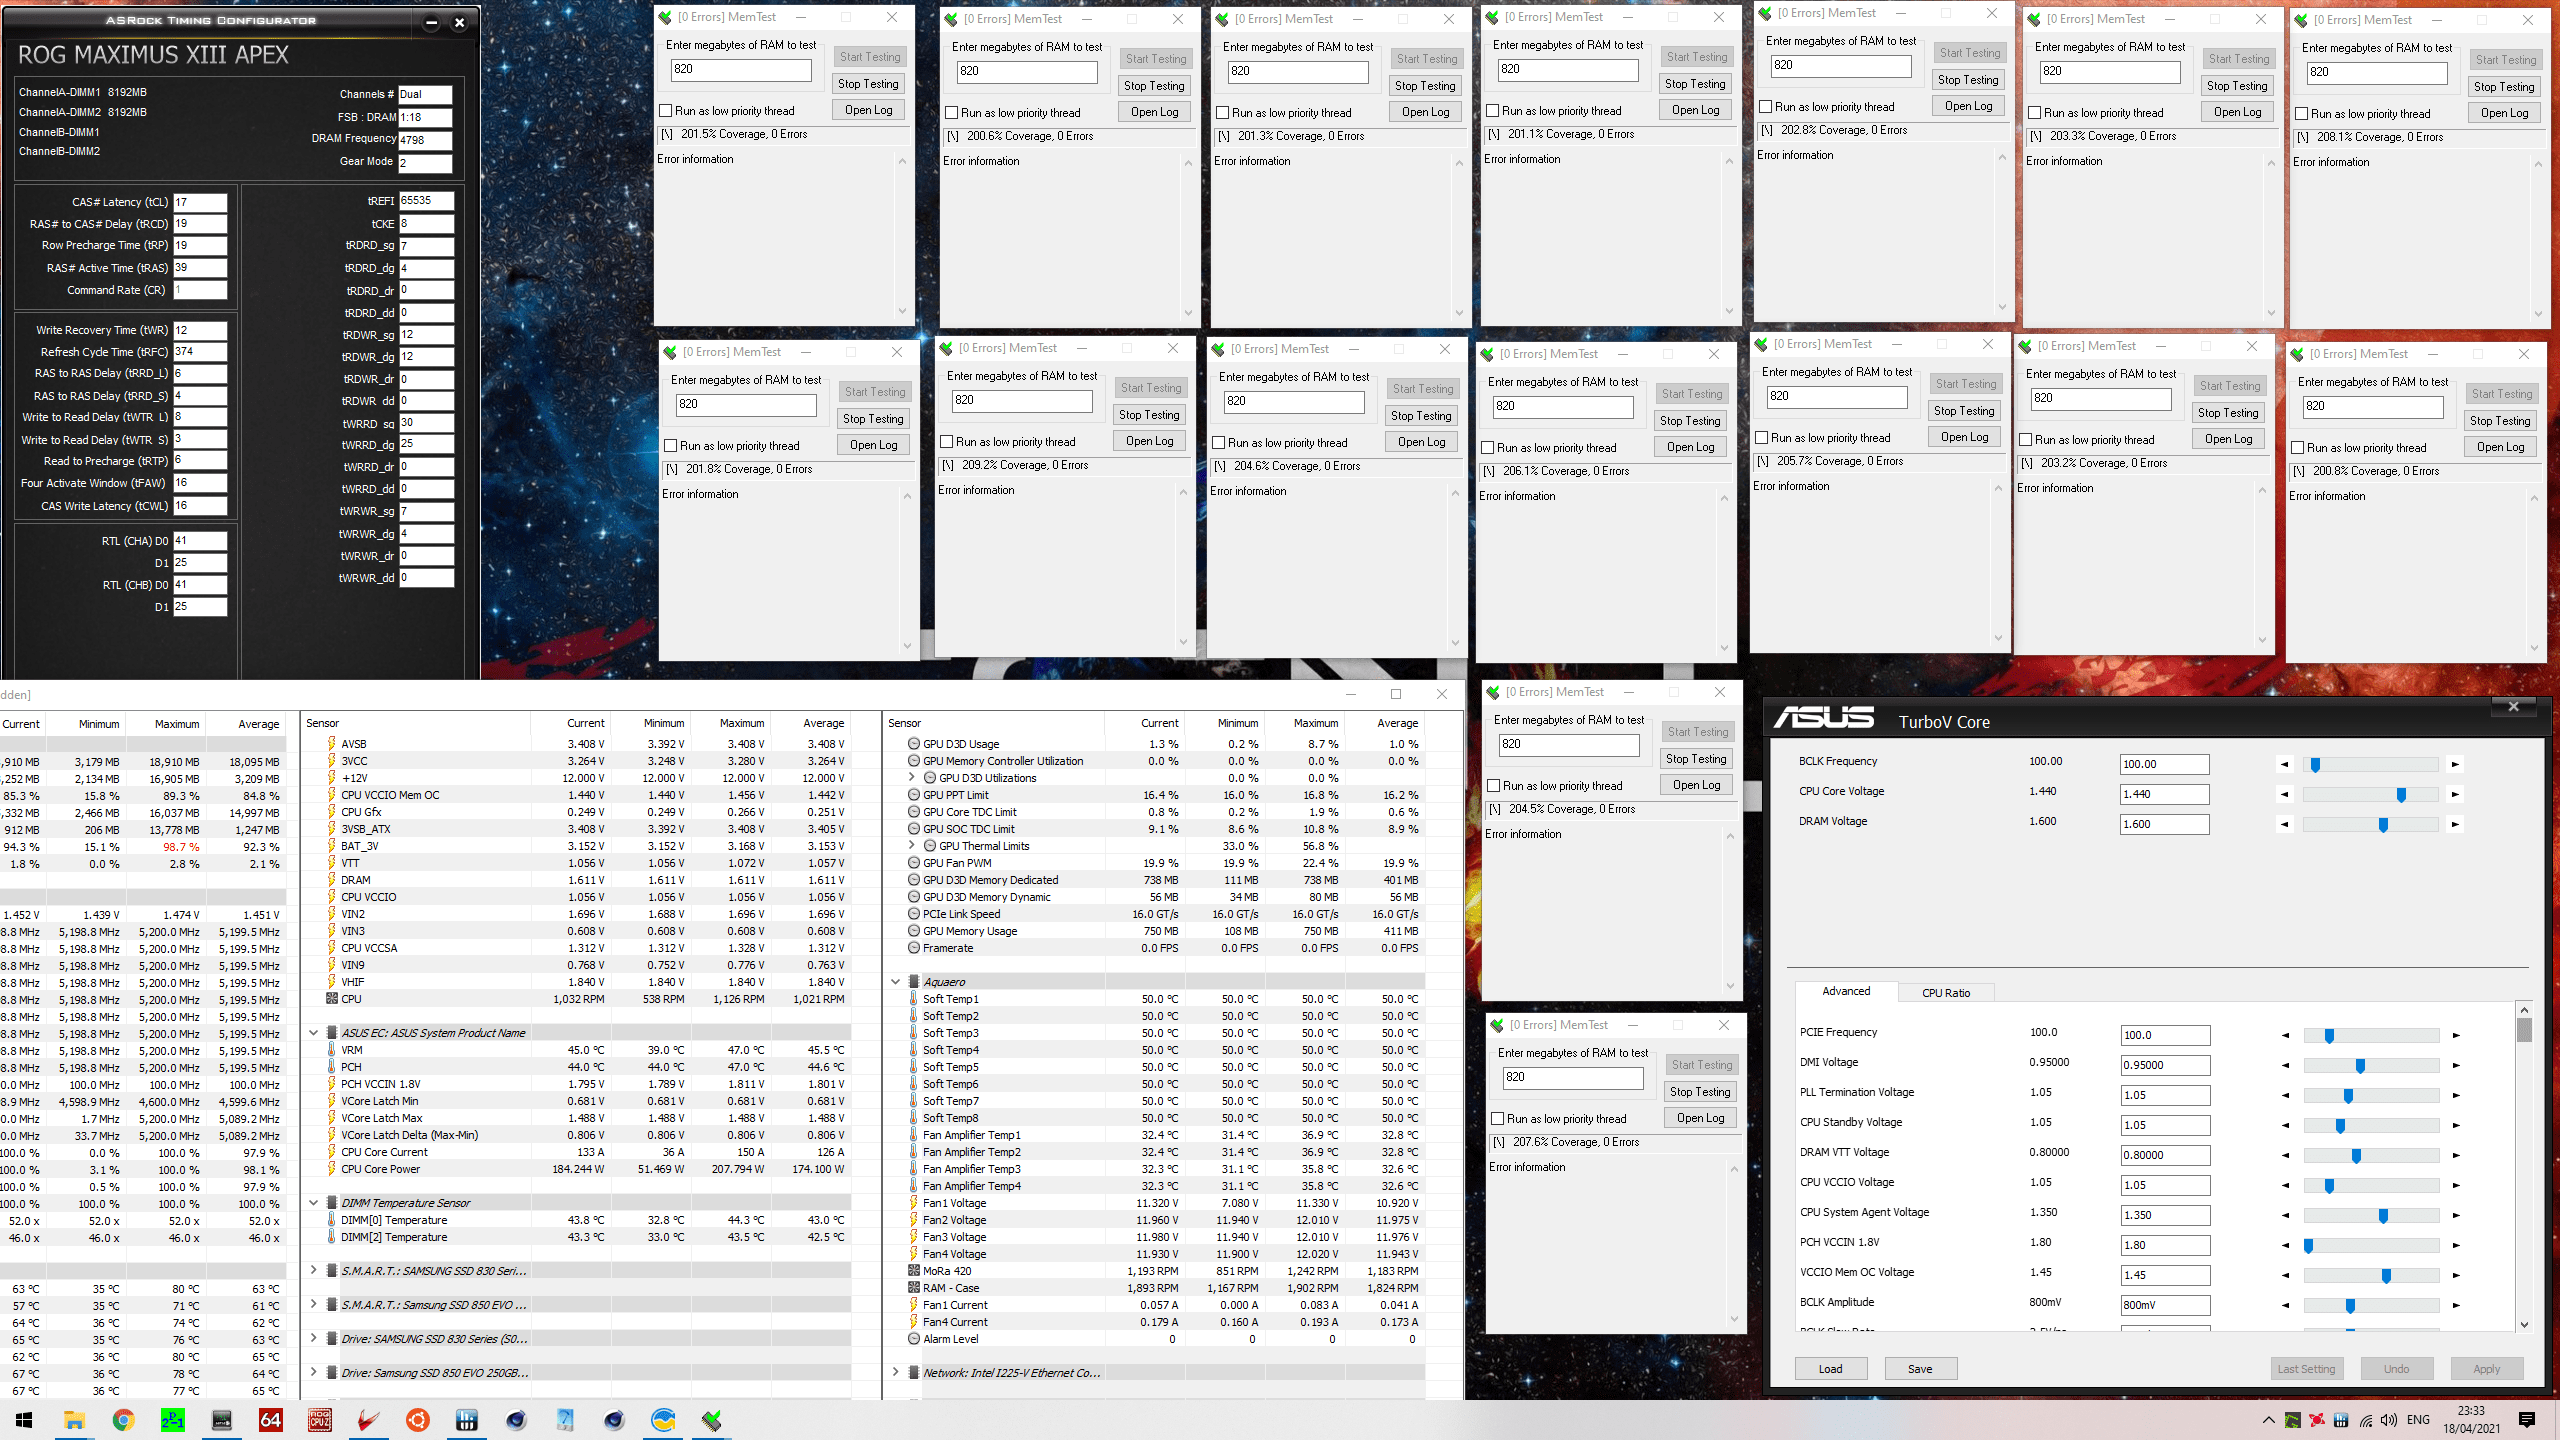Click the AVSB voltage lightning icon
2560x1440 pixels.
(331, 744)
